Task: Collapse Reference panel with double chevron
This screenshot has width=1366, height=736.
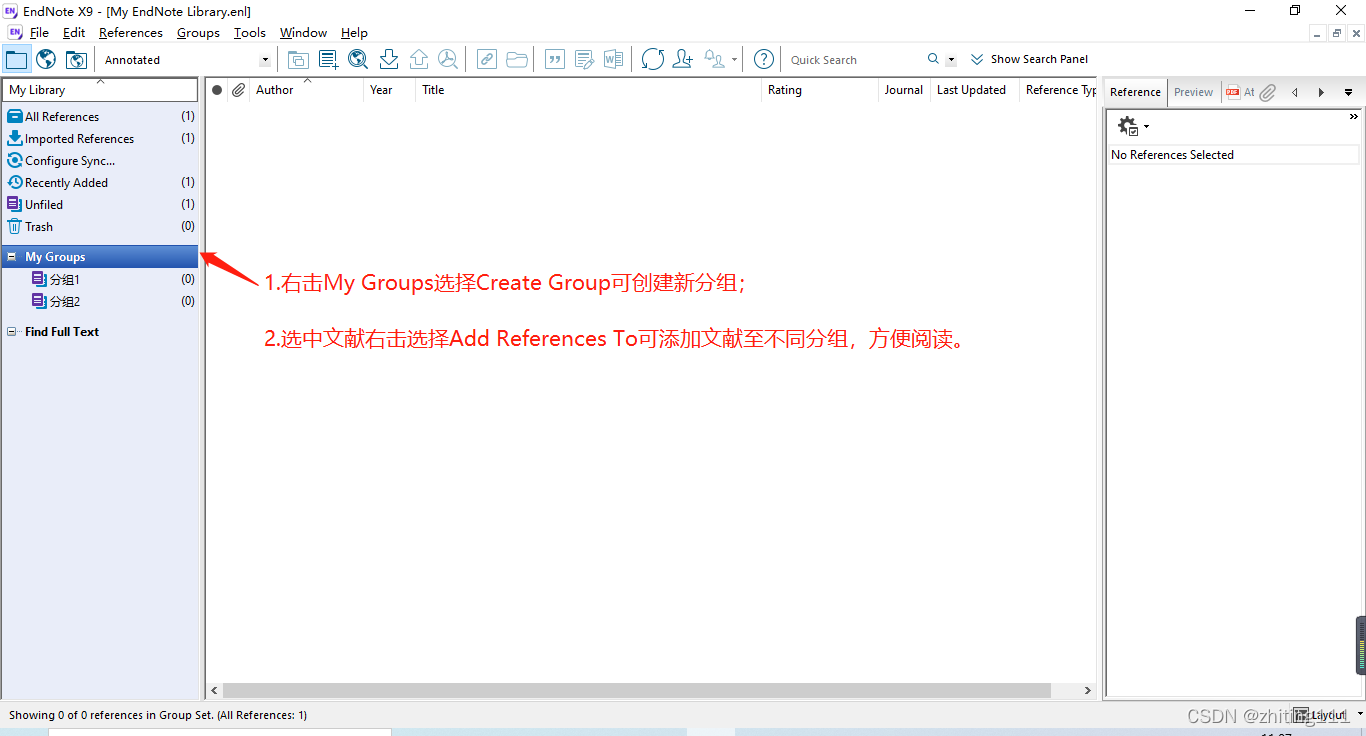Action: [x=1354, y=117]
